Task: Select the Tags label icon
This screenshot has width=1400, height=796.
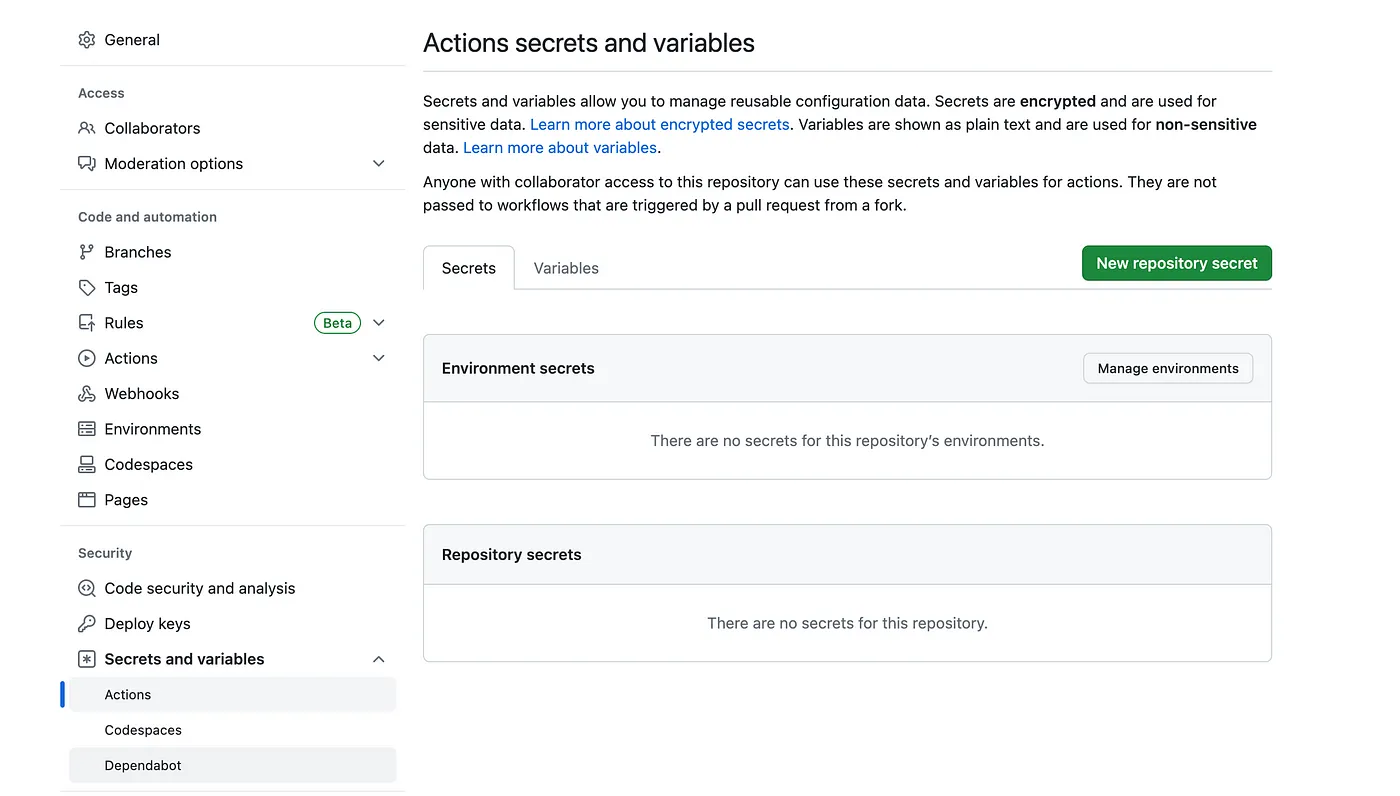Action: pos(88,287)
